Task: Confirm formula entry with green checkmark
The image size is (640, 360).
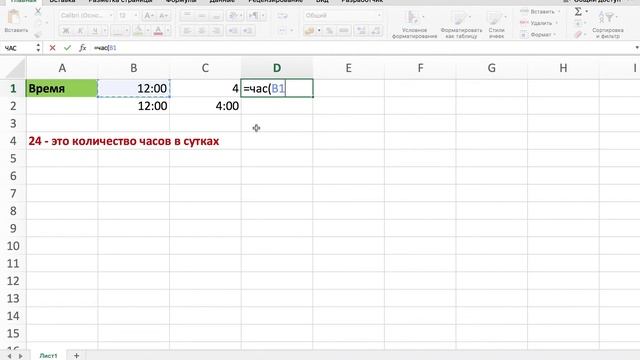Action: pos(67,48)
